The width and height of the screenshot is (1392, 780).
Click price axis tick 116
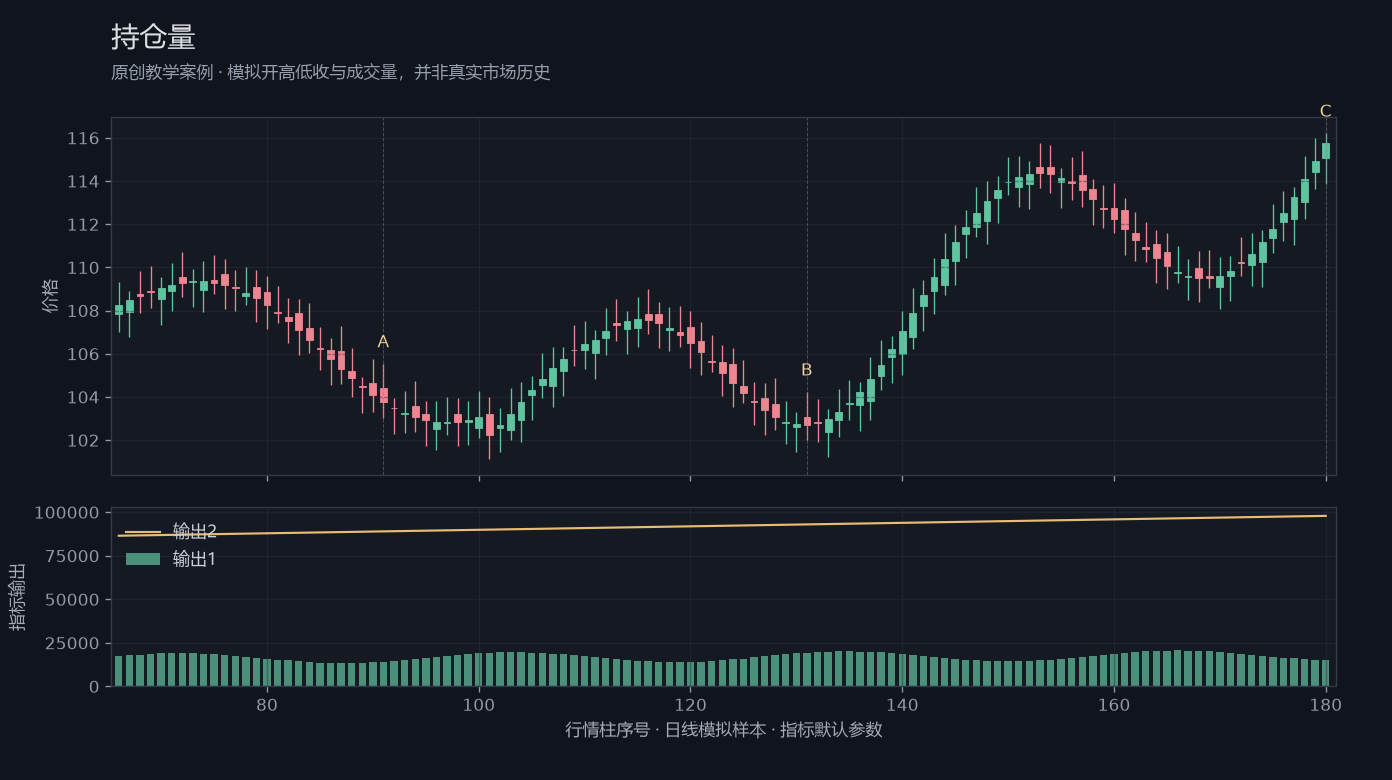click(83, 138)
